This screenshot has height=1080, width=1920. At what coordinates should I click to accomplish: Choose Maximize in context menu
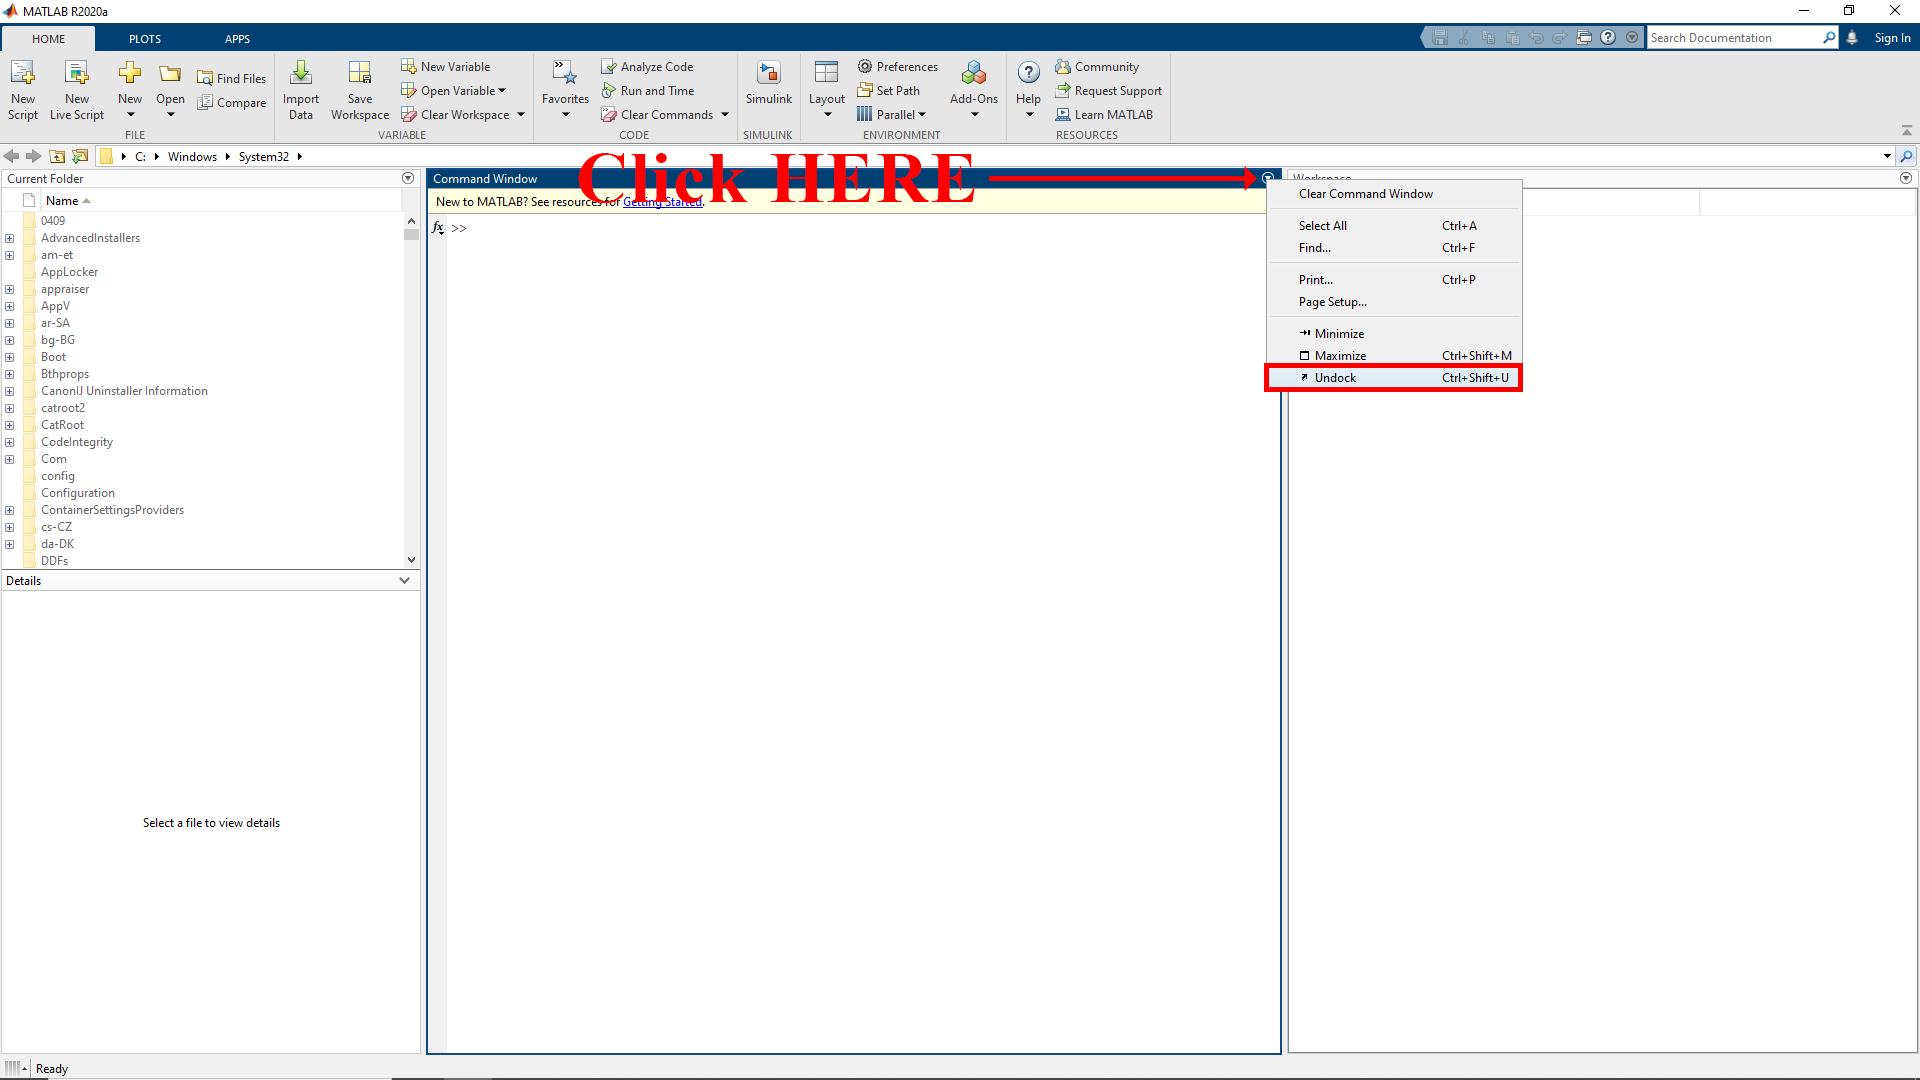click(1394, 356)
